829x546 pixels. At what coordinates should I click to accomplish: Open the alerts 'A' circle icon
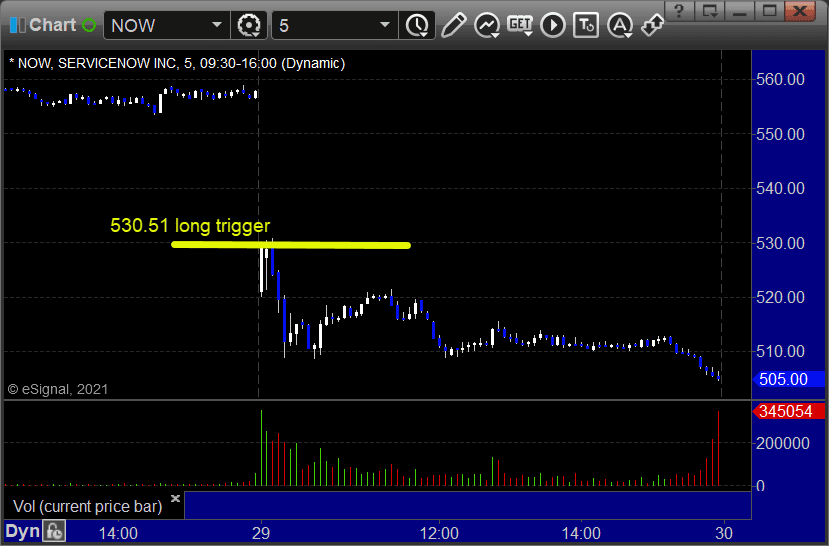620,25
